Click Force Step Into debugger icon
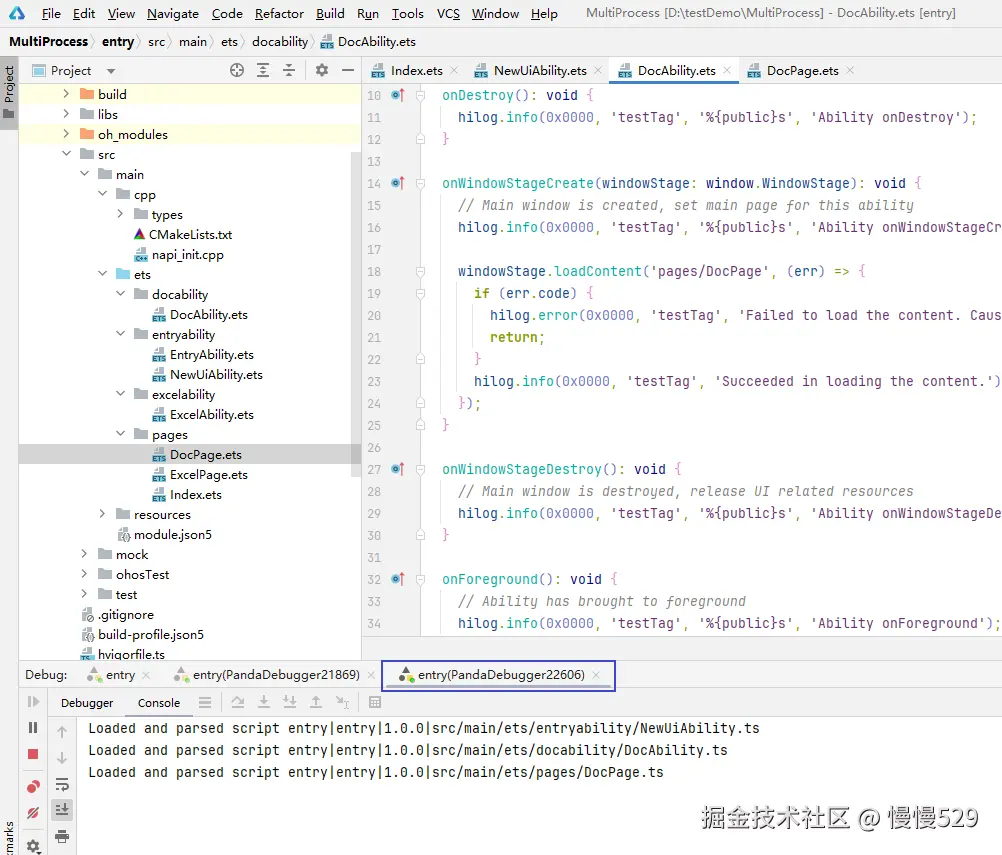The height and width of the screenshot is (855, 1002). 289,702
